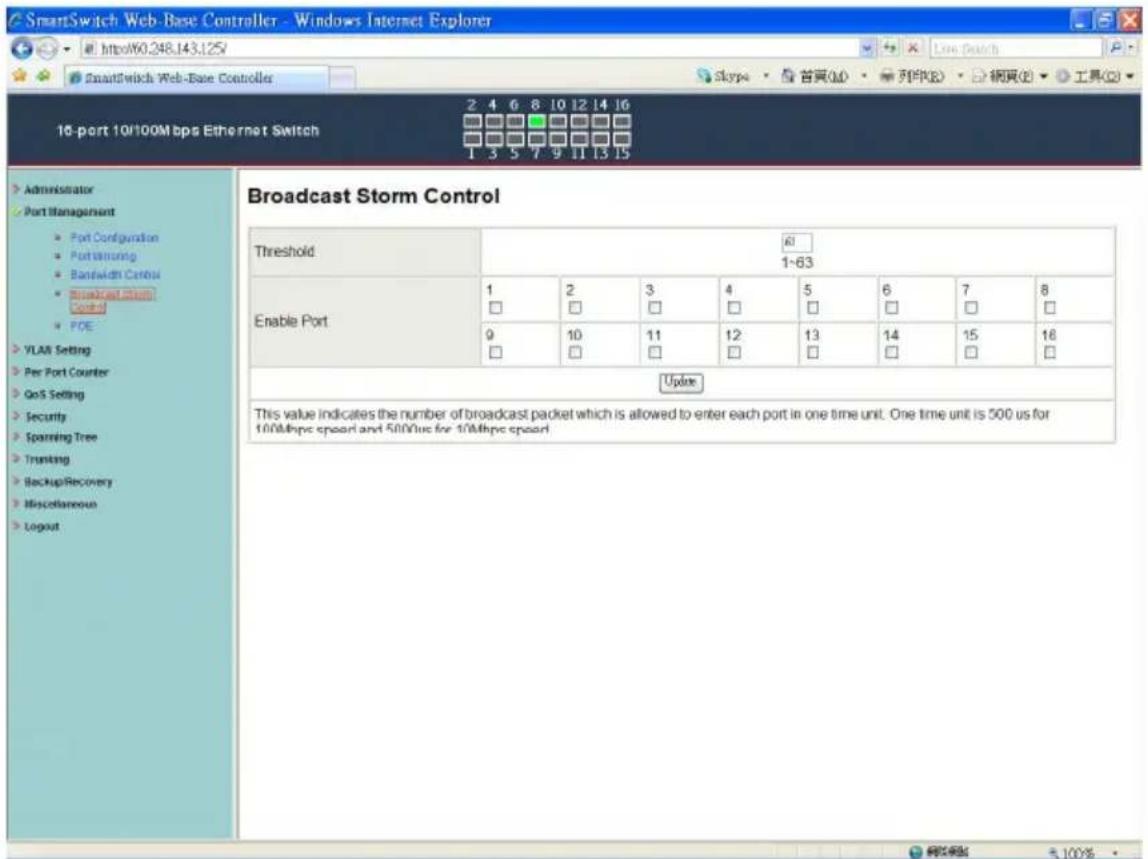The width and height of the screenshot is (1148, 859).
Task: Expand the Administrator menu section
Action: pos(59,190)
